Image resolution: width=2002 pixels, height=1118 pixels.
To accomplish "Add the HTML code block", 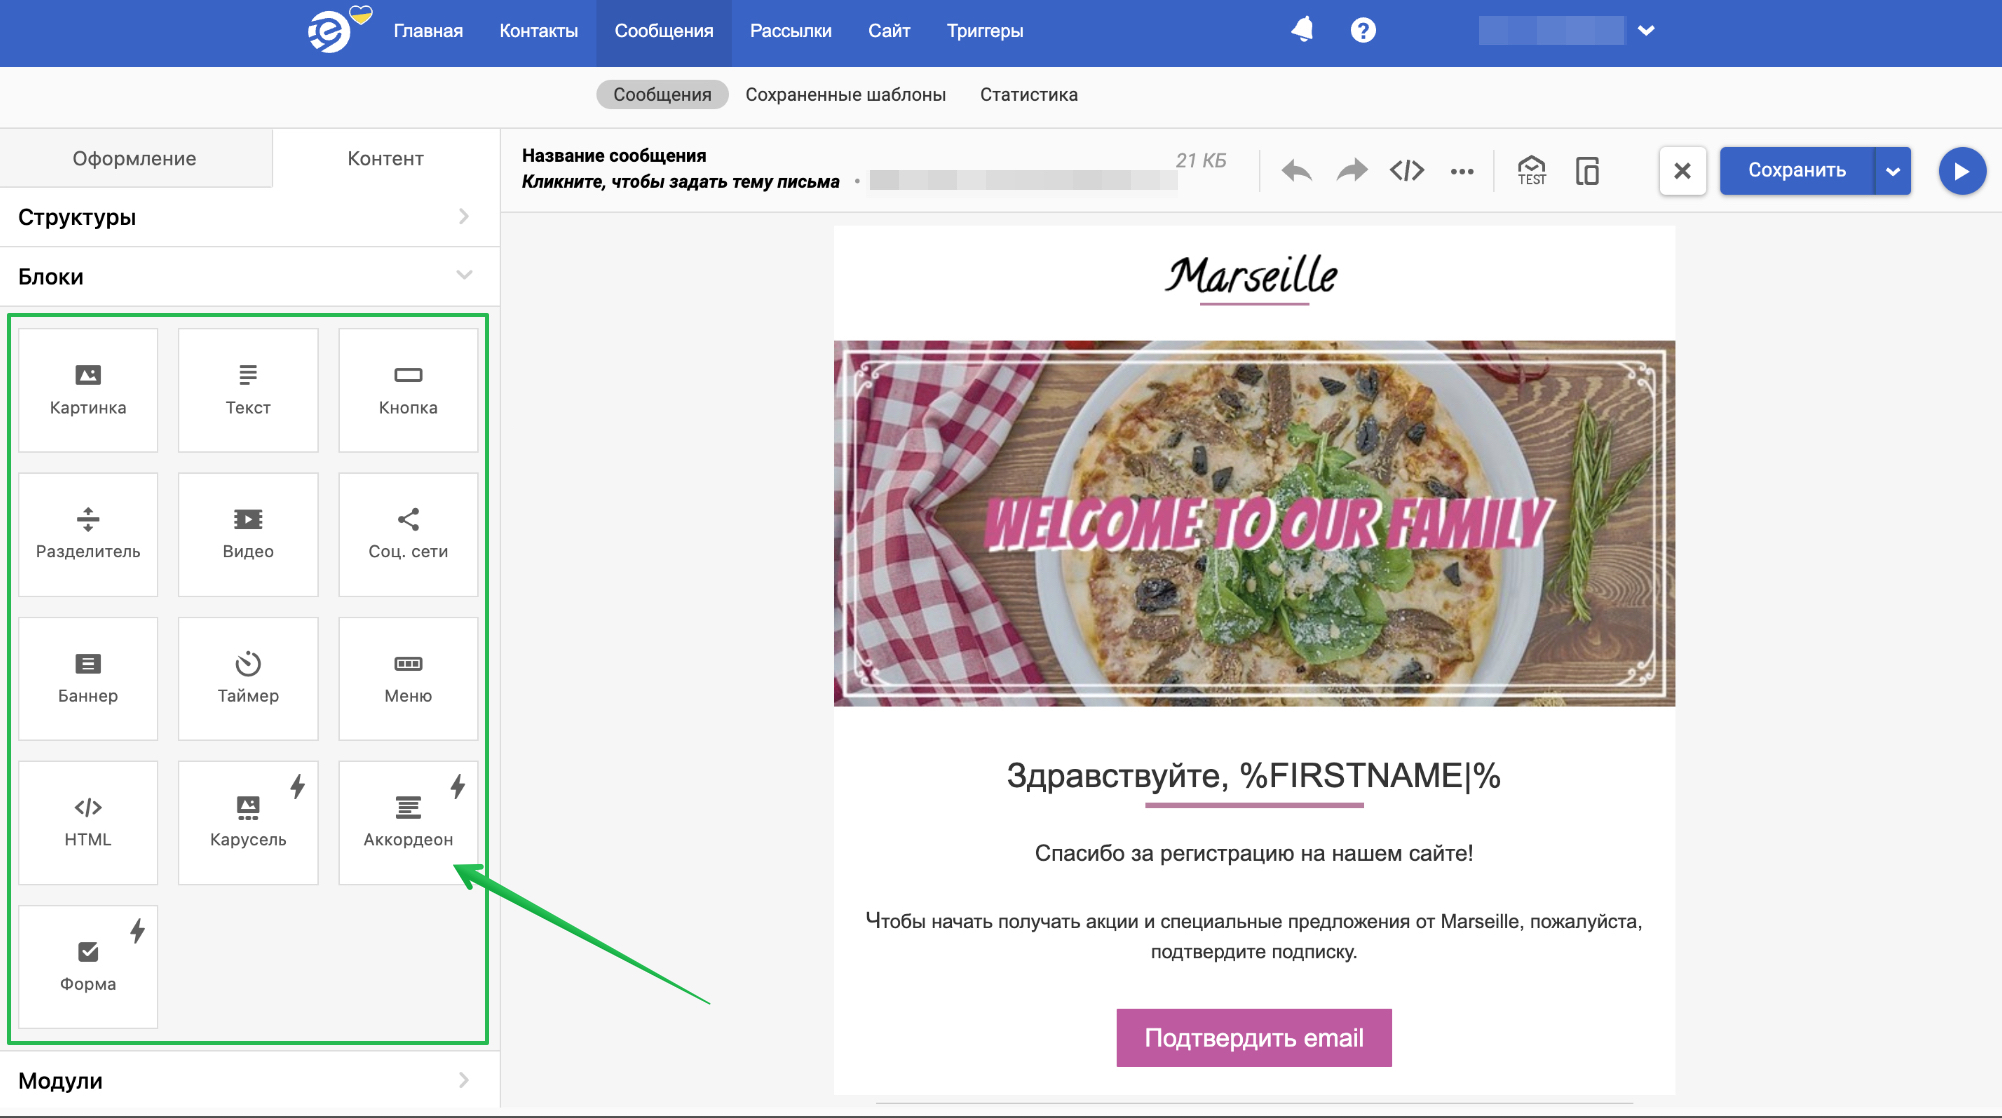I will click(x=88, y=822).
